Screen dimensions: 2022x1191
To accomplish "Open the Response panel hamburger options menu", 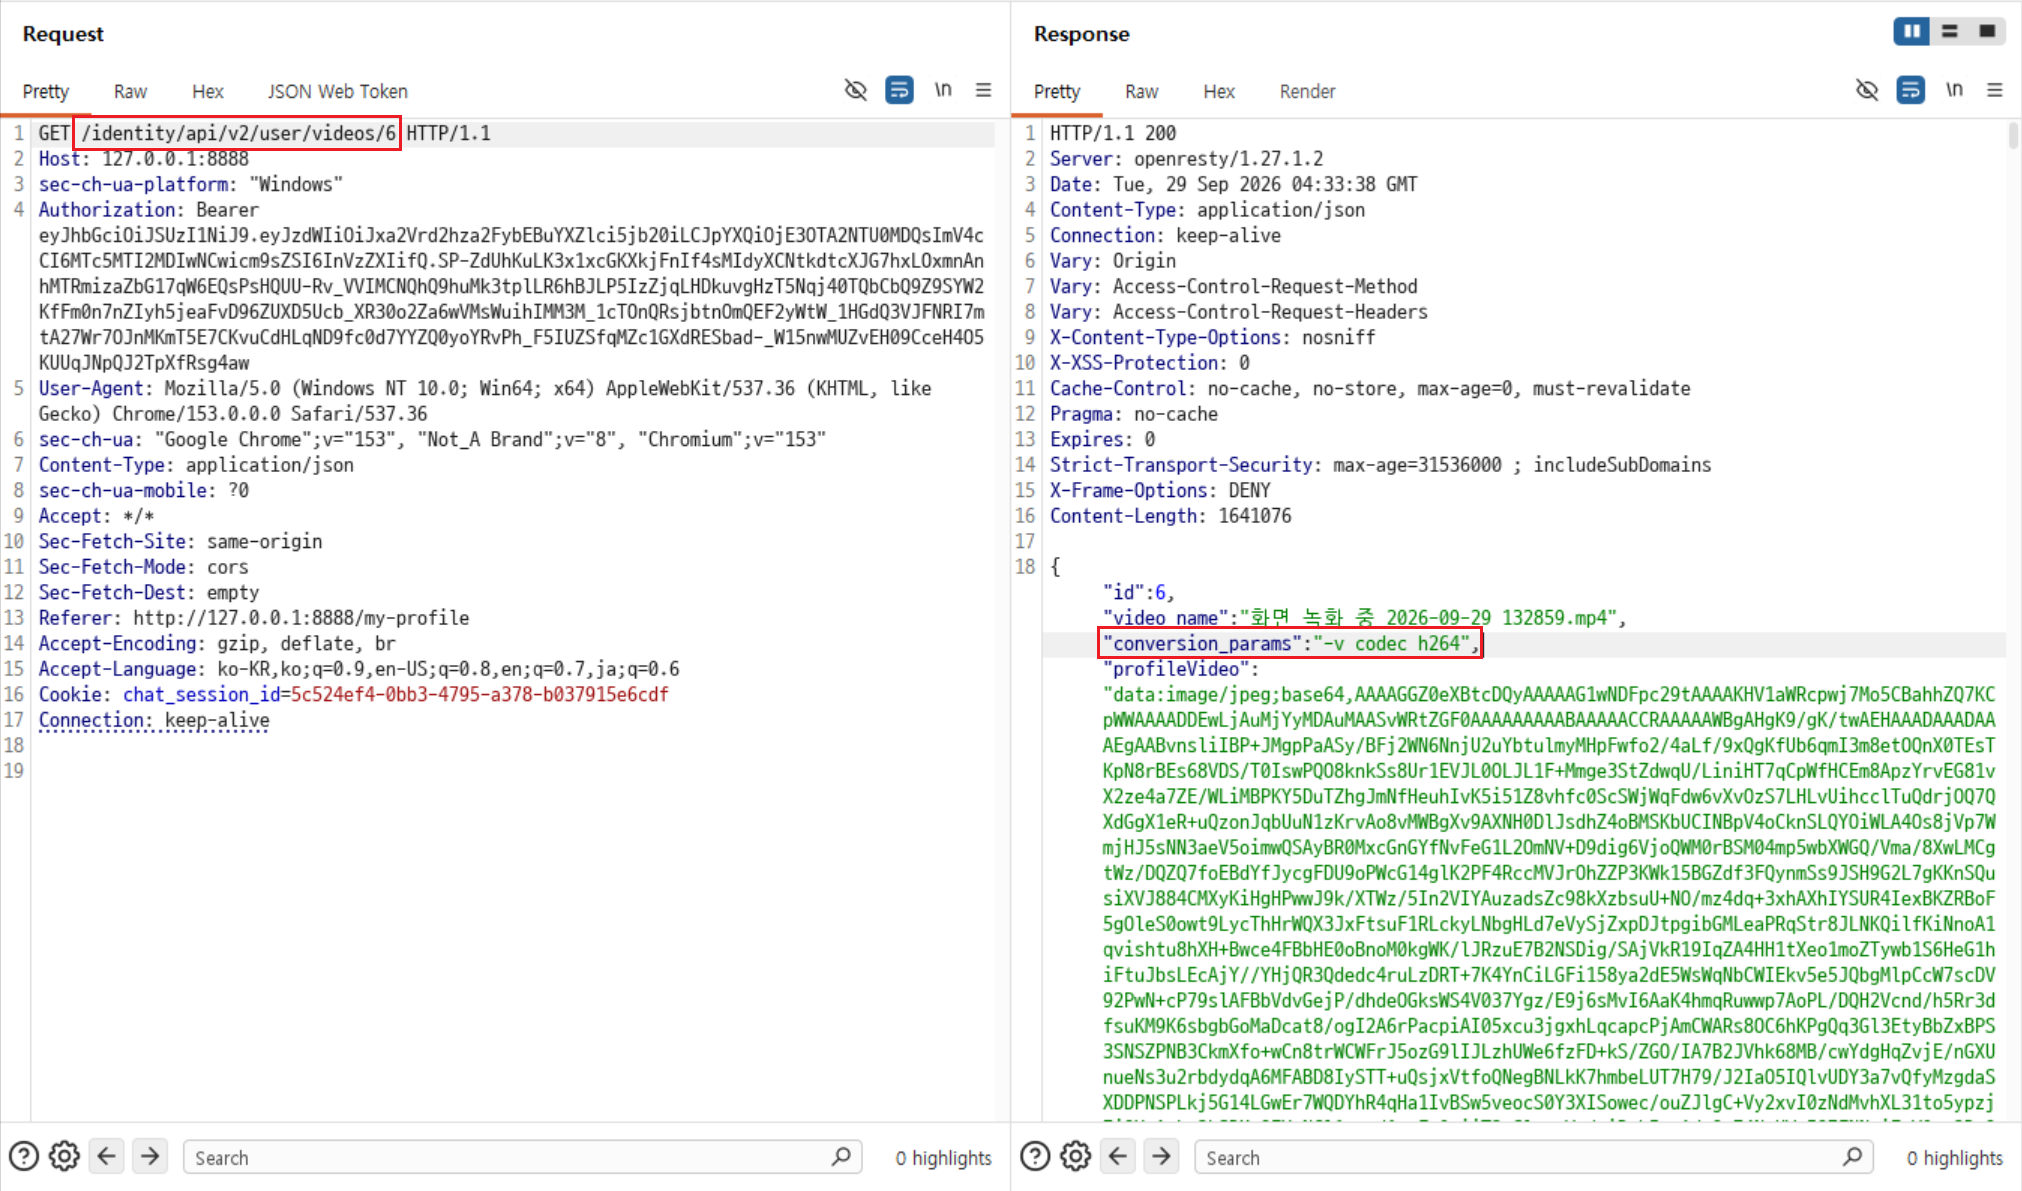I will pos(1995,90).
